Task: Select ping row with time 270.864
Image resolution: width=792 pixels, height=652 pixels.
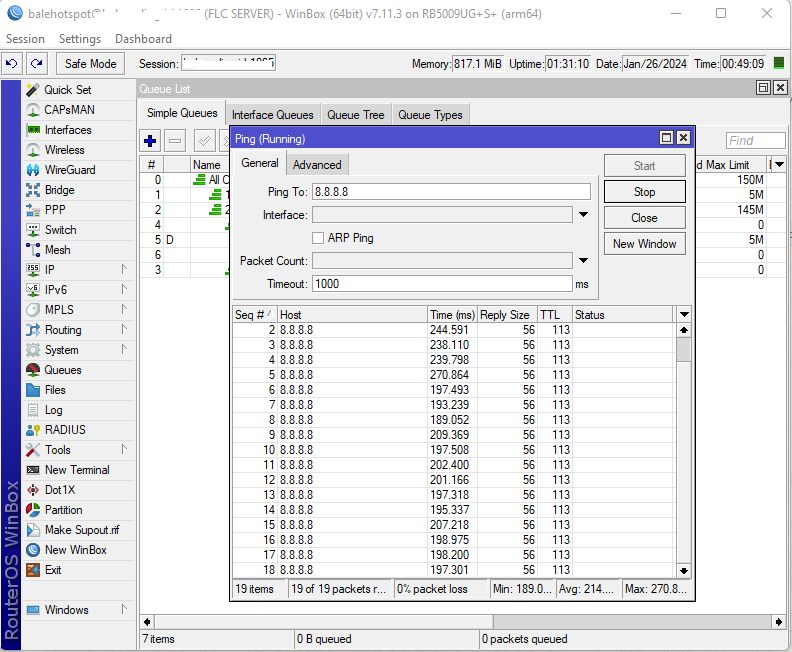Action: tap(455, 375)
